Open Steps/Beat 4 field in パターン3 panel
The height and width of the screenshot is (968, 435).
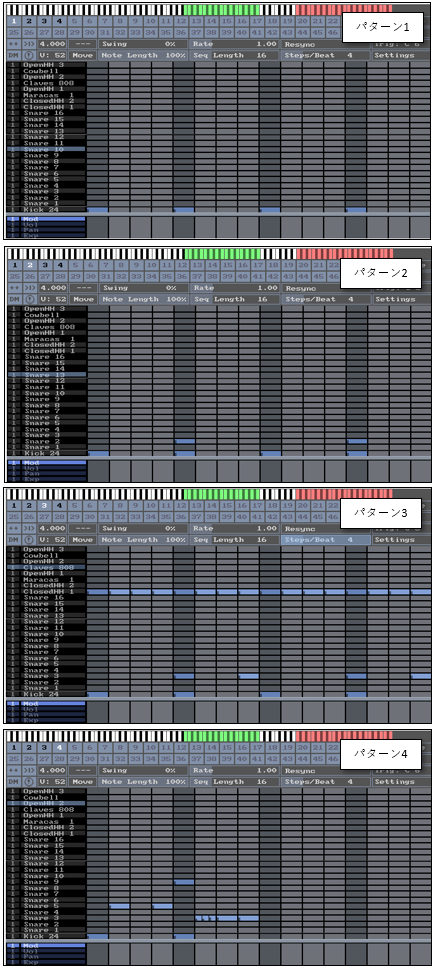[x=326, y=540]
